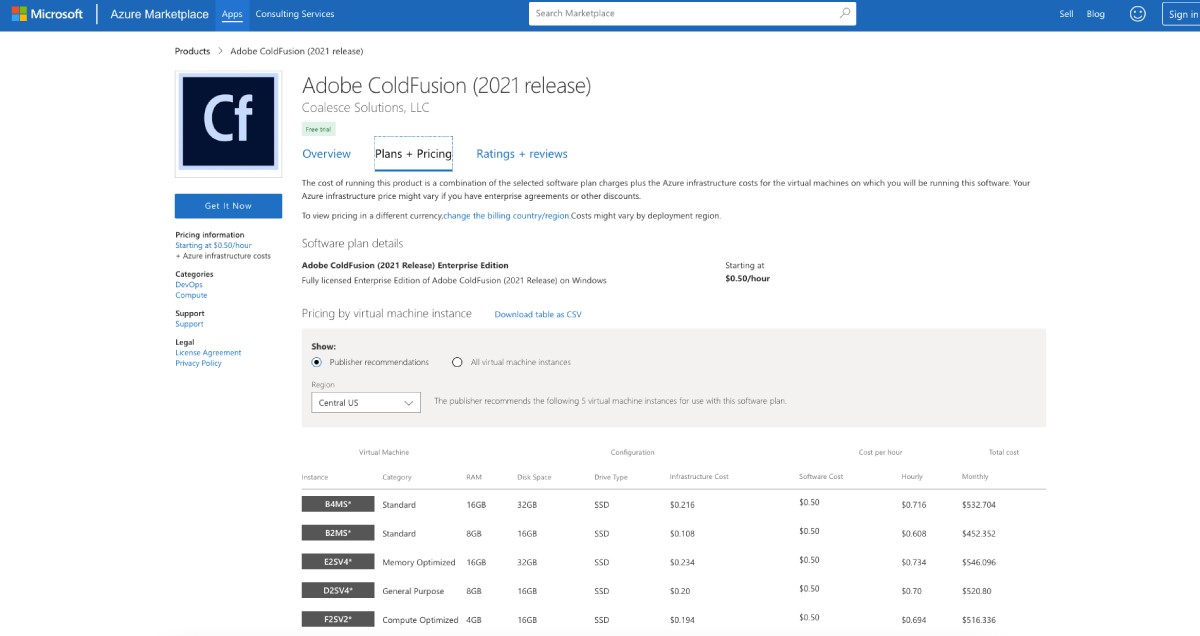Click the Get It Now button
Viewport: 1200px width, 636px height.
(x=228, y=205)
